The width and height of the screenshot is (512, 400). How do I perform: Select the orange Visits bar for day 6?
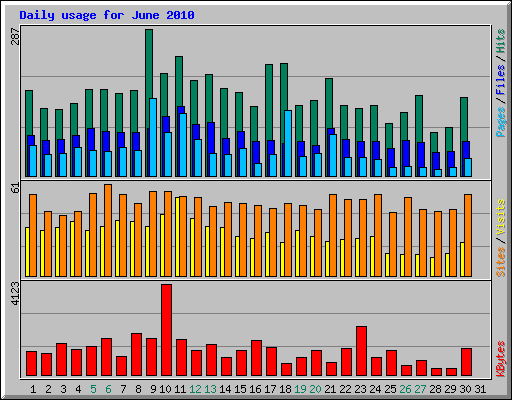108,230
